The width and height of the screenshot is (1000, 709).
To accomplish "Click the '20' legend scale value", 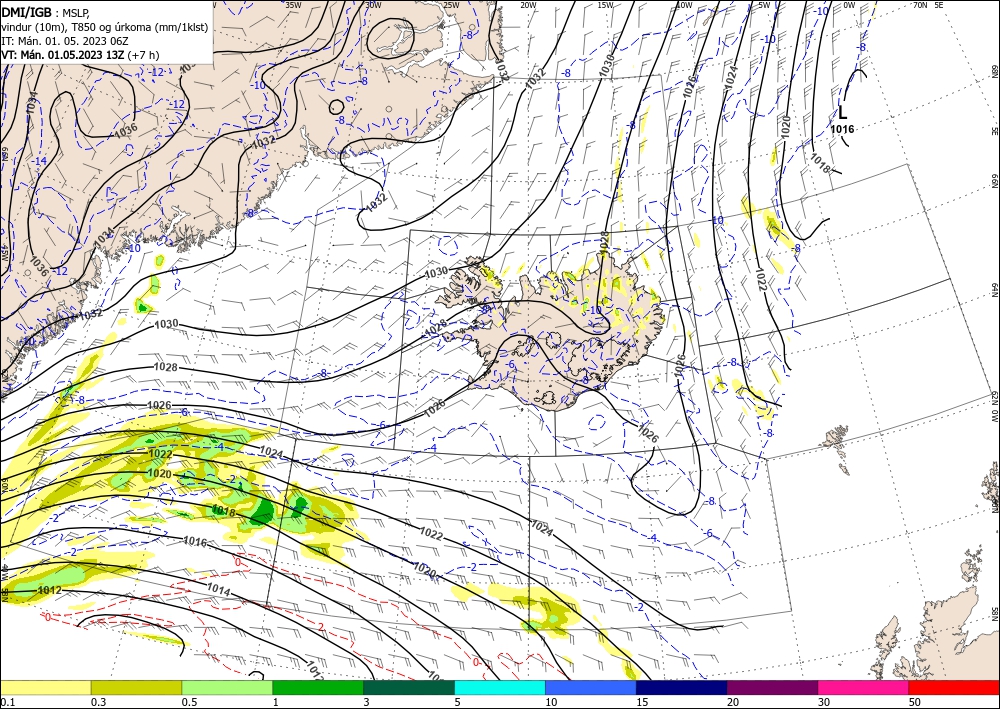I will (x=733, y=702).
